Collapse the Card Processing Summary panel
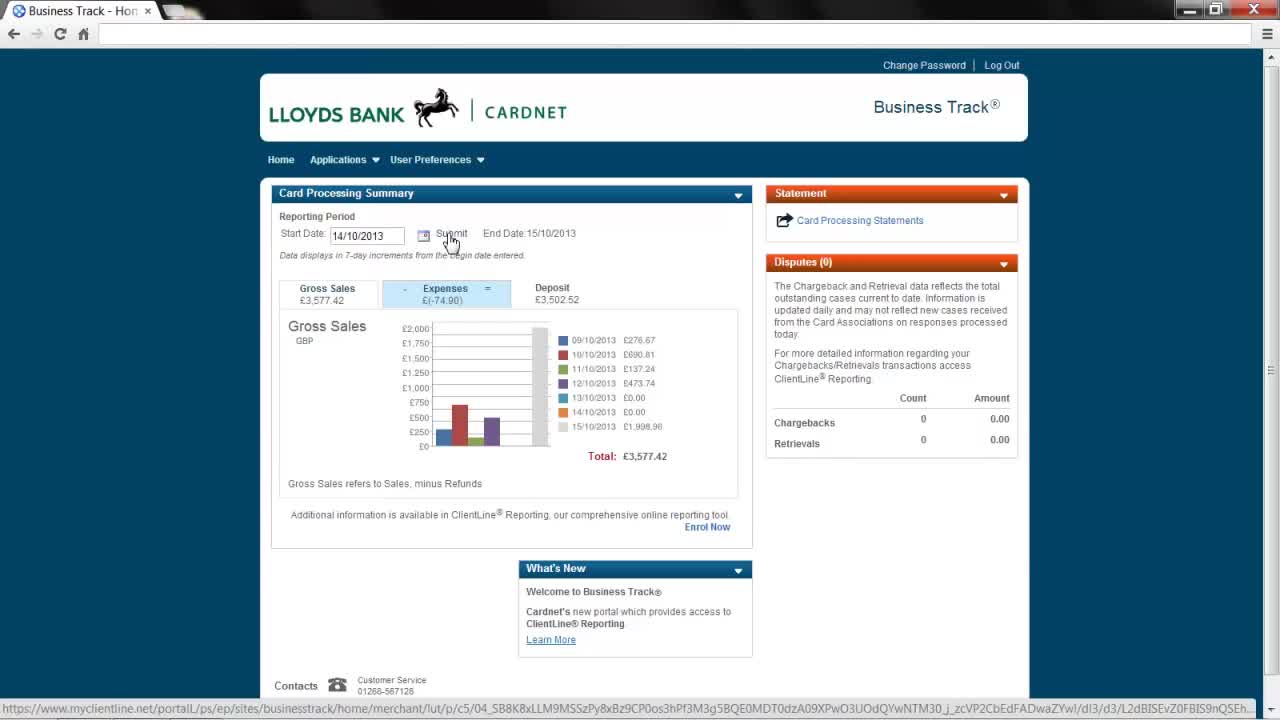Image resolution: width=1280 pixels, height=720 pixels. [x=738, y=195]
